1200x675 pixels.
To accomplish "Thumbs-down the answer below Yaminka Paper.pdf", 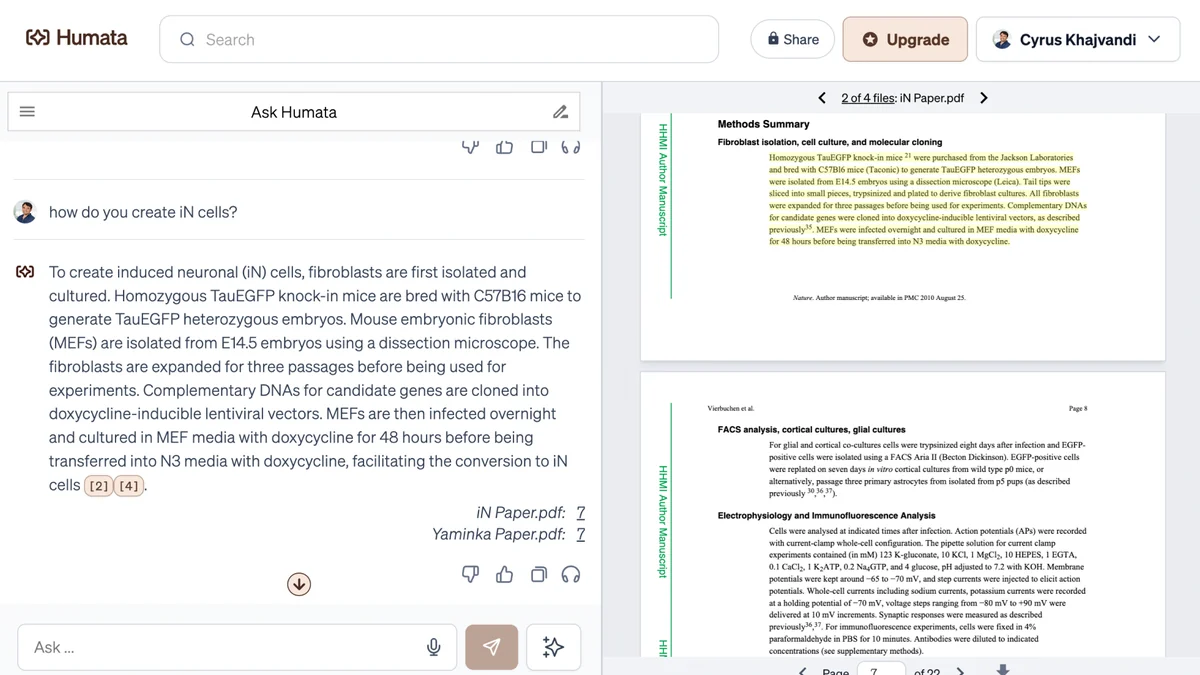I will pyautogui.click(x=470, y=574).
